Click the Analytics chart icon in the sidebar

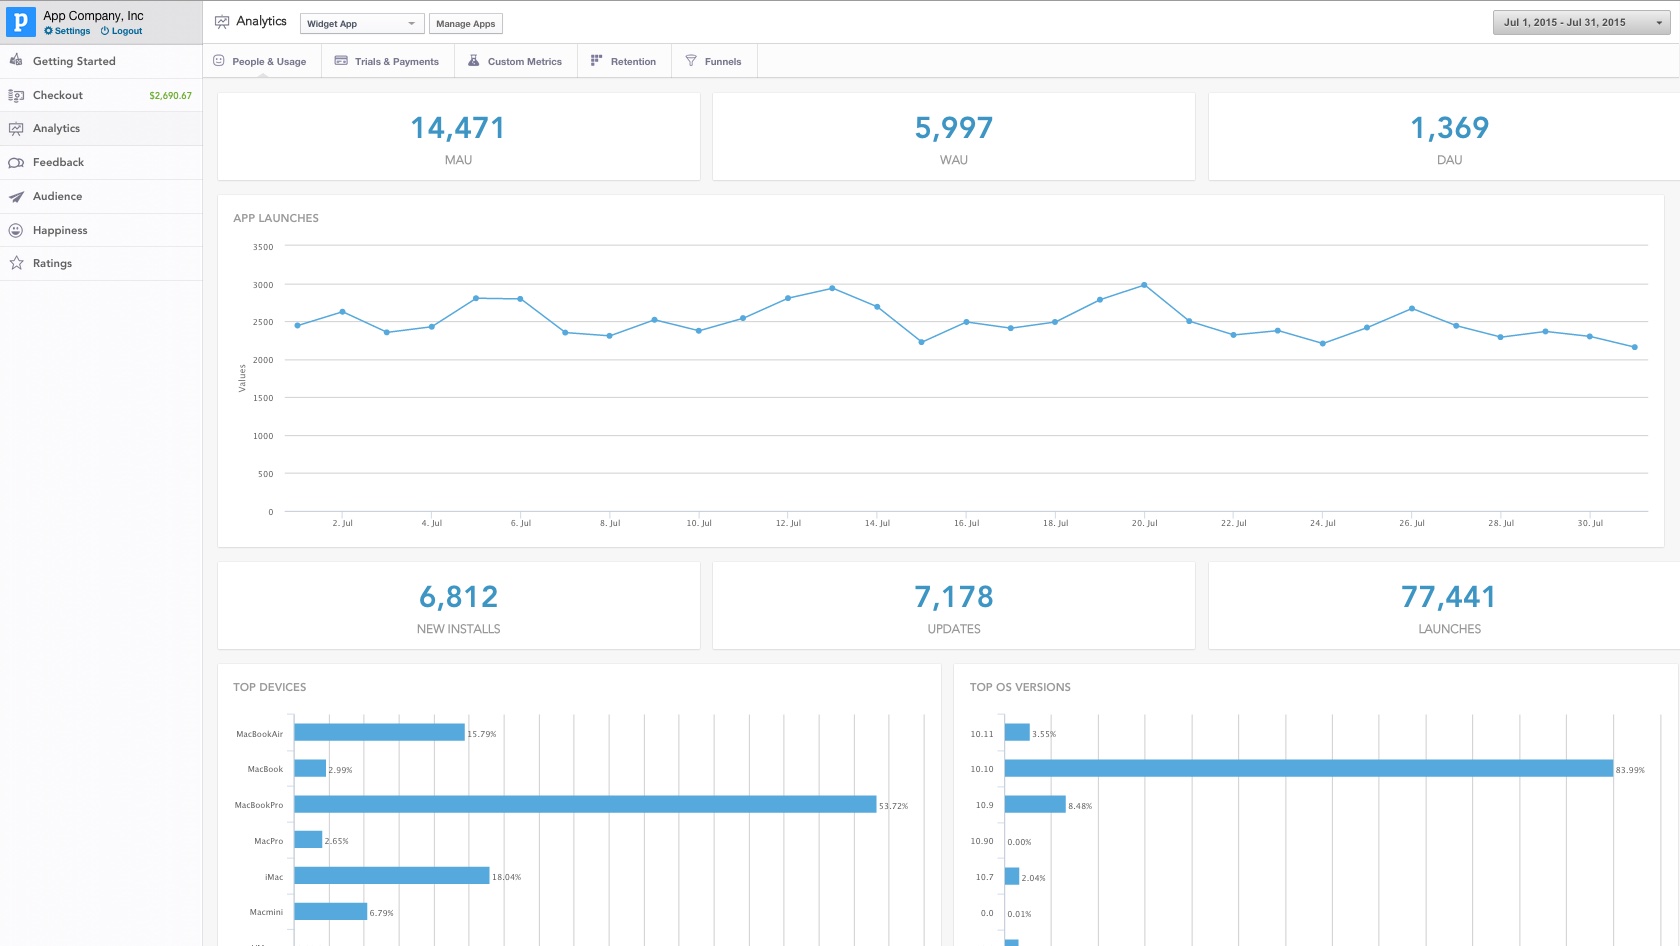tap(16, 129)
